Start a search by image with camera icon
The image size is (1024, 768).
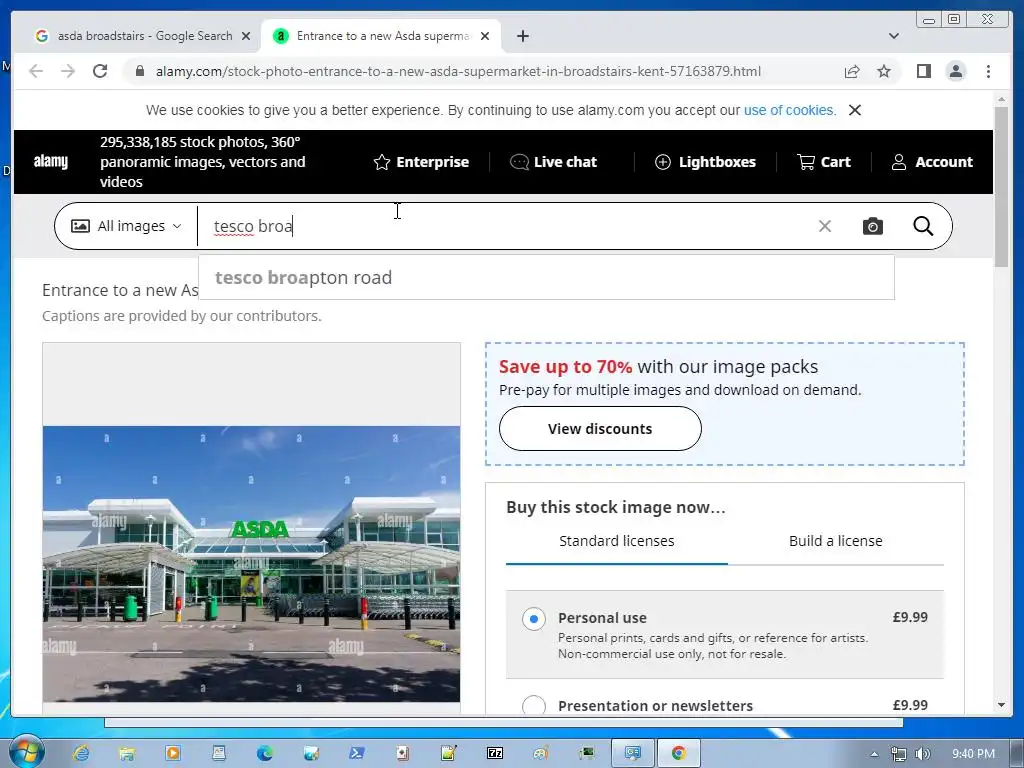click(872, 226)
